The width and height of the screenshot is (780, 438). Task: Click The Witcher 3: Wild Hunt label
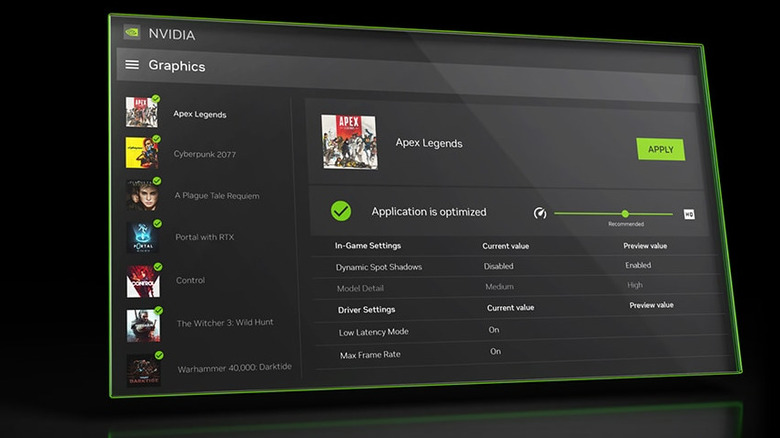pyautogui.click(x=225, y=323)
